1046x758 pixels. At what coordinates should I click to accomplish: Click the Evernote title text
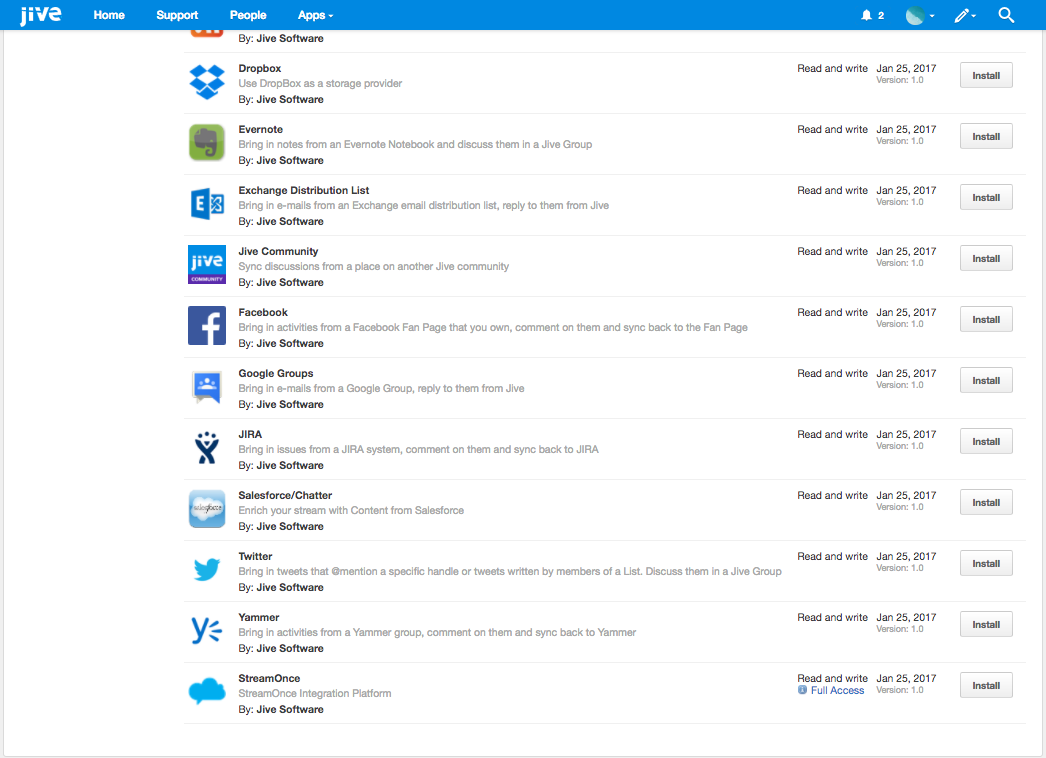click(x=260, y=129)
